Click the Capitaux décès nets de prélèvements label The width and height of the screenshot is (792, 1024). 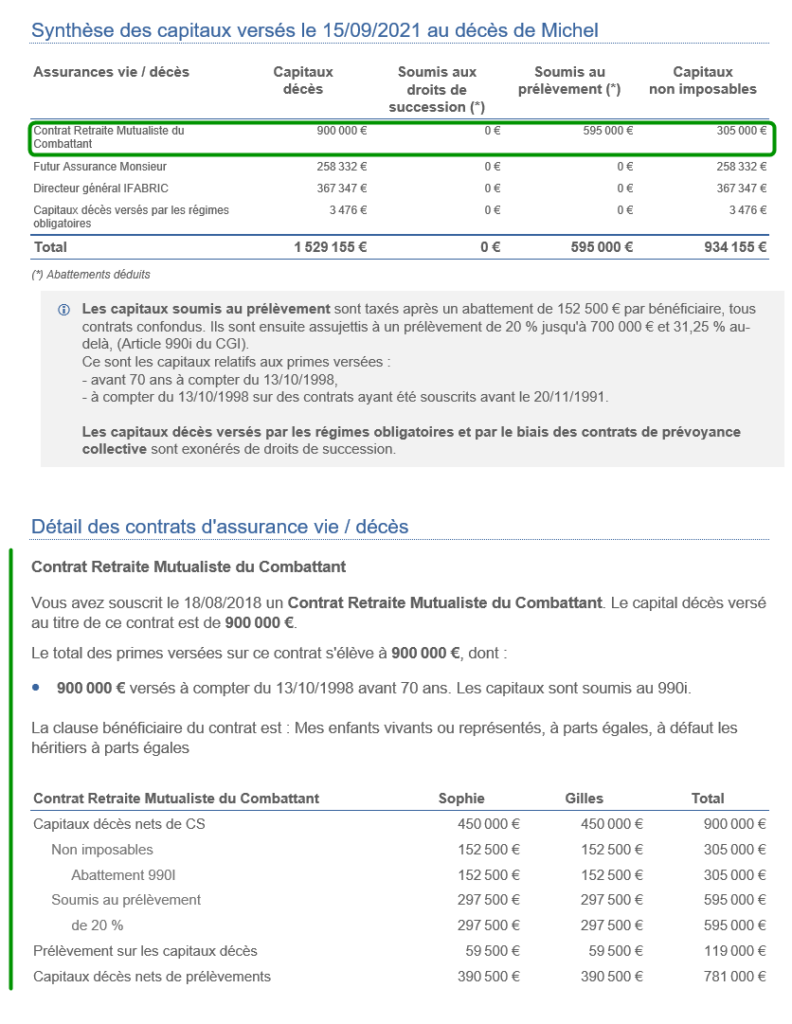(152, 976)
